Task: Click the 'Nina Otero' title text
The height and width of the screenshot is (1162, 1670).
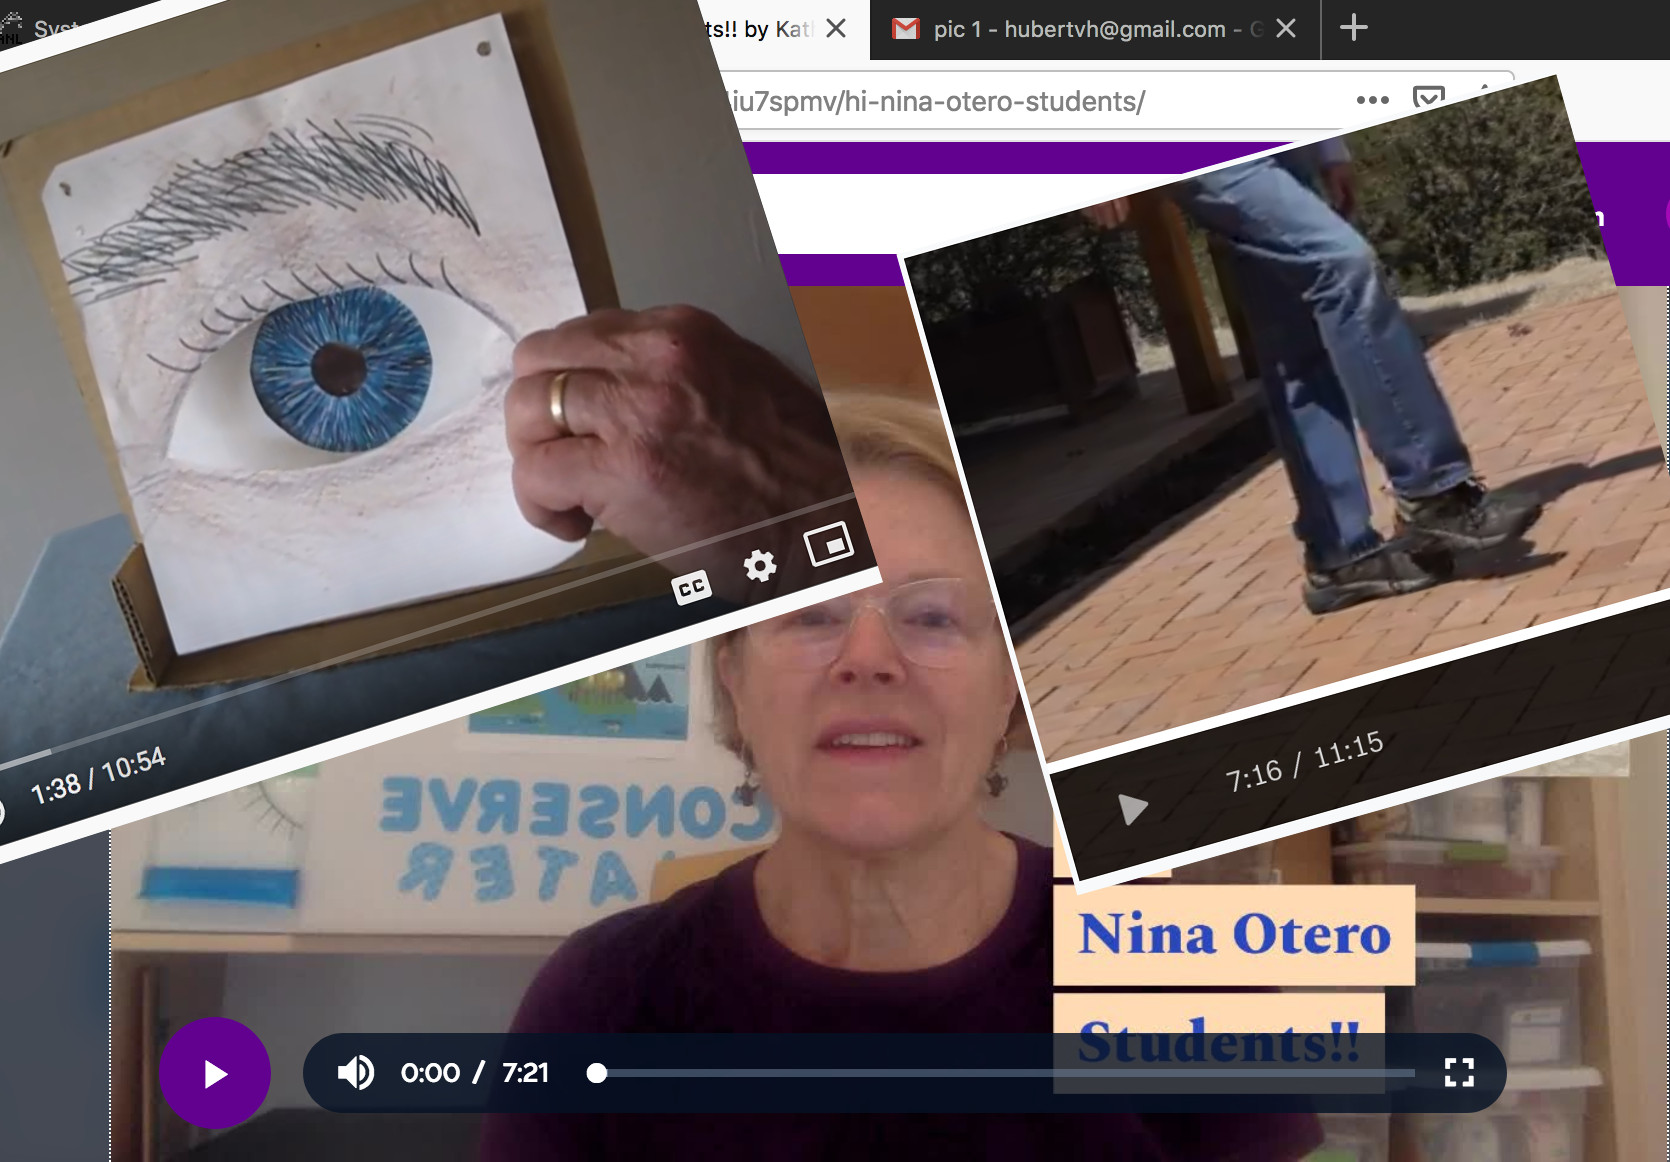Action: click(1234, 935)
